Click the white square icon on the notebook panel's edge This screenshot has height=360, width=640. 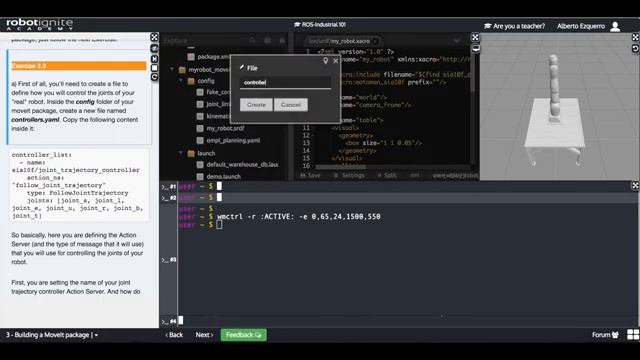(x=154, y=68)
